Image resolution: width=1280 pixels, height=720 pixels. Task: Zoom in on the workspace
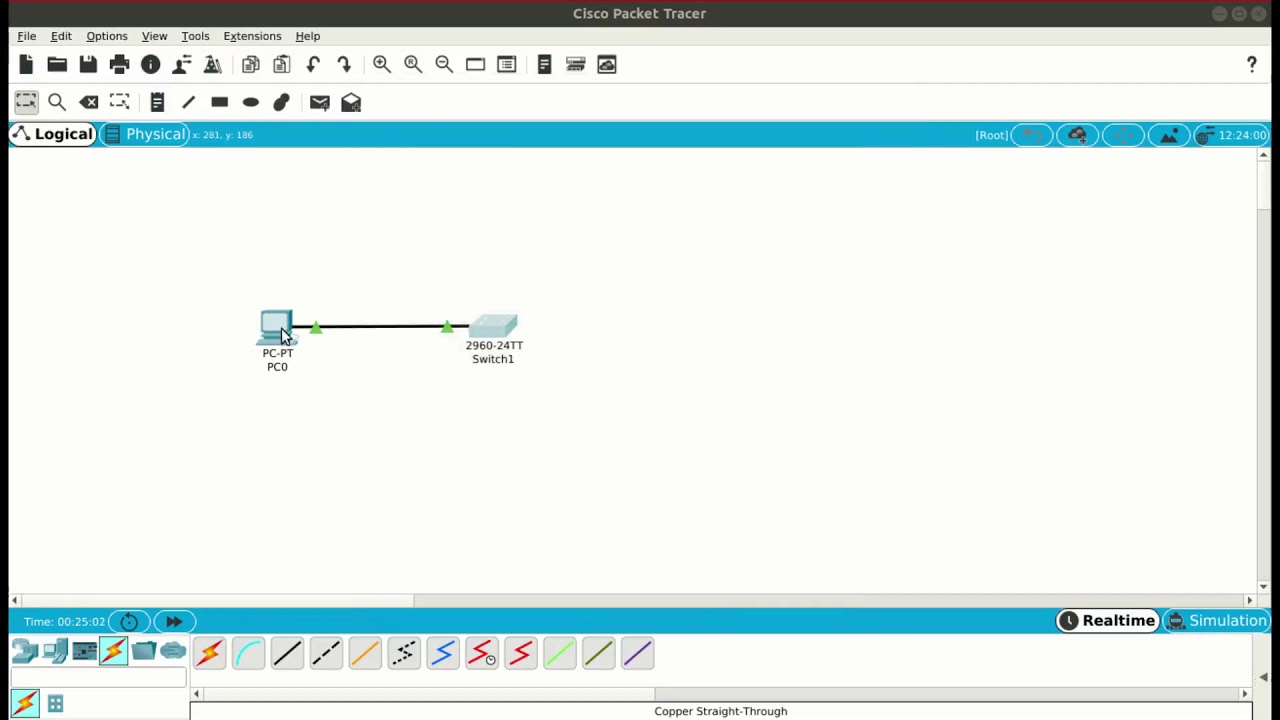(x=382, y=65)
